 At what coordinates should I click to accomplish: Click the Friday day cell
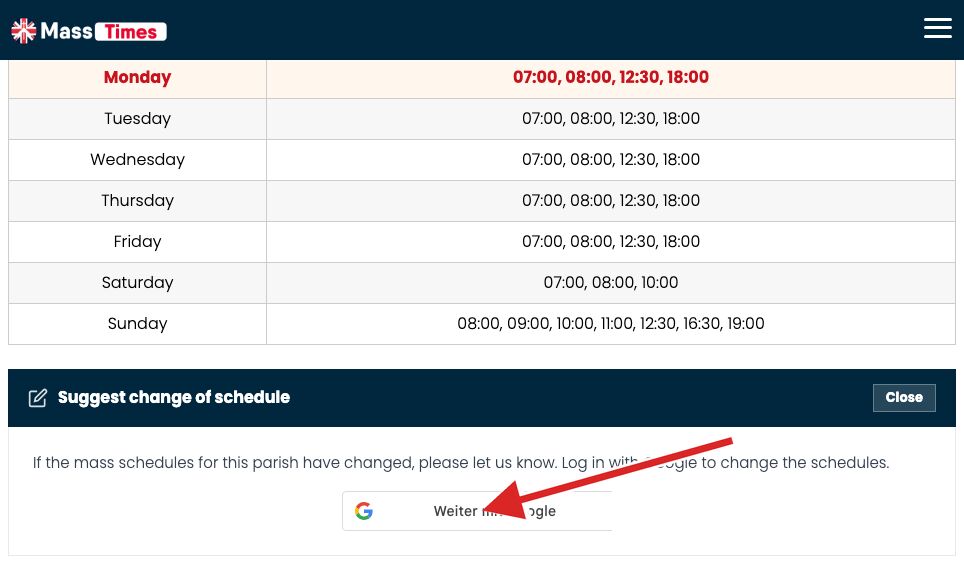[x=137, y=242]
